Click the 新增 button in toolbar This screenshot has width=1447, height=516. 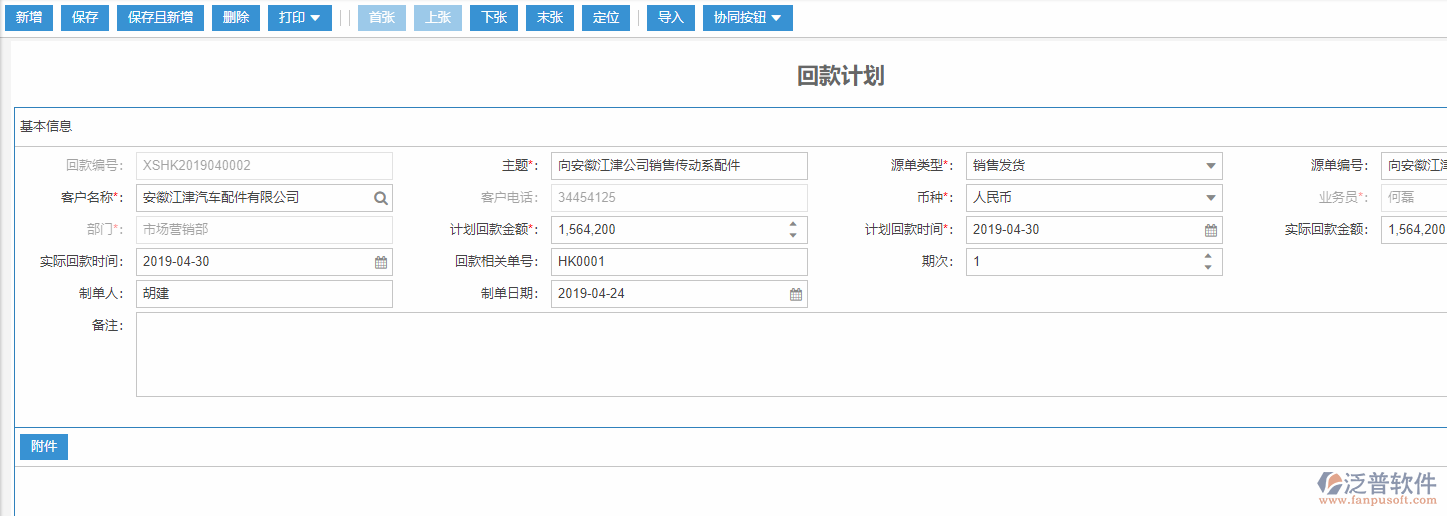coord(29,18)
